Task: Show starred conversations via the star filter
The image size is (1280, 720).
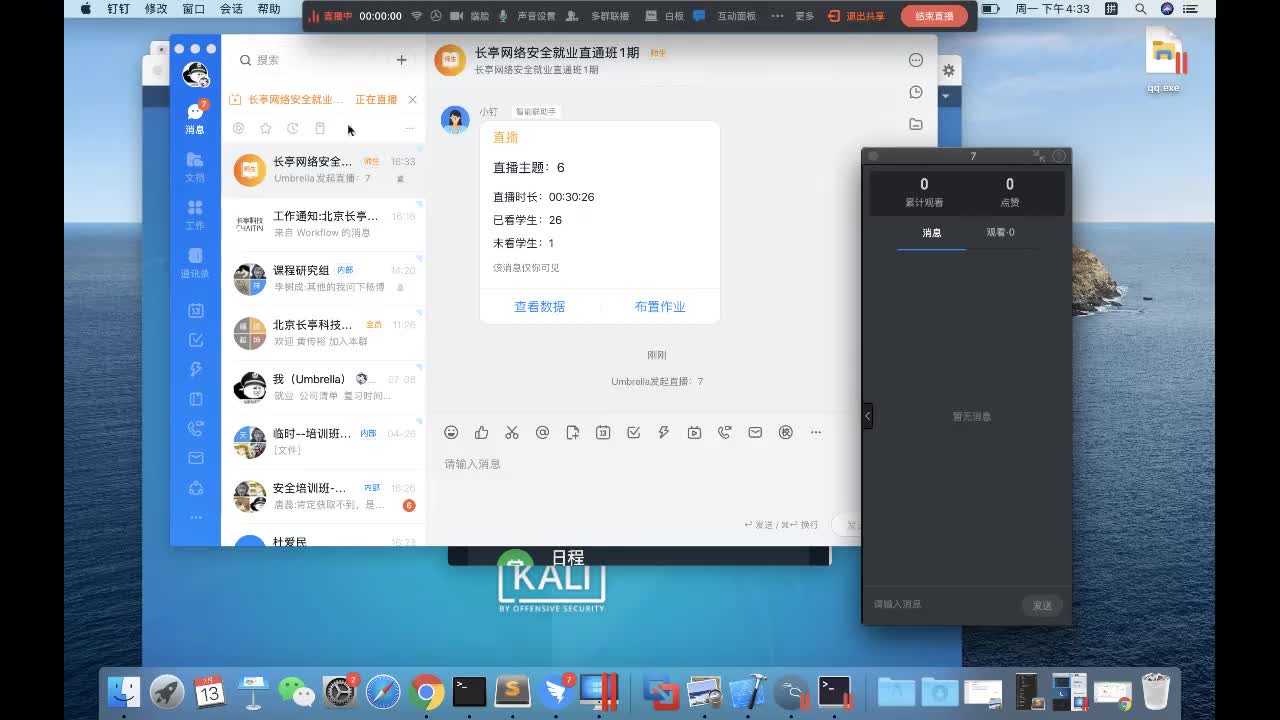Action: point(265,128)
